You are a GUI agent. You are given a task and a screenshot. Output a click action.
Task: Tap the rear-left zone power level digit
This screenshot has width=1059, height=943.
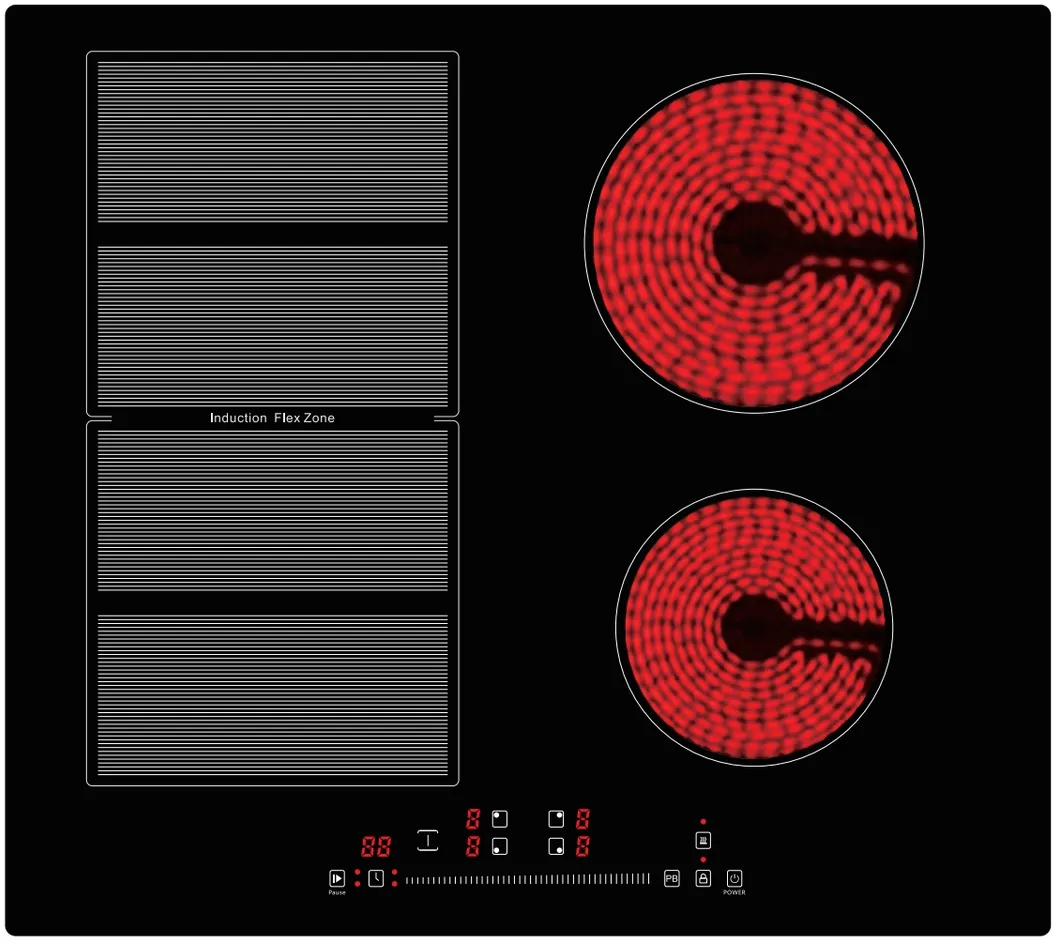473,819
